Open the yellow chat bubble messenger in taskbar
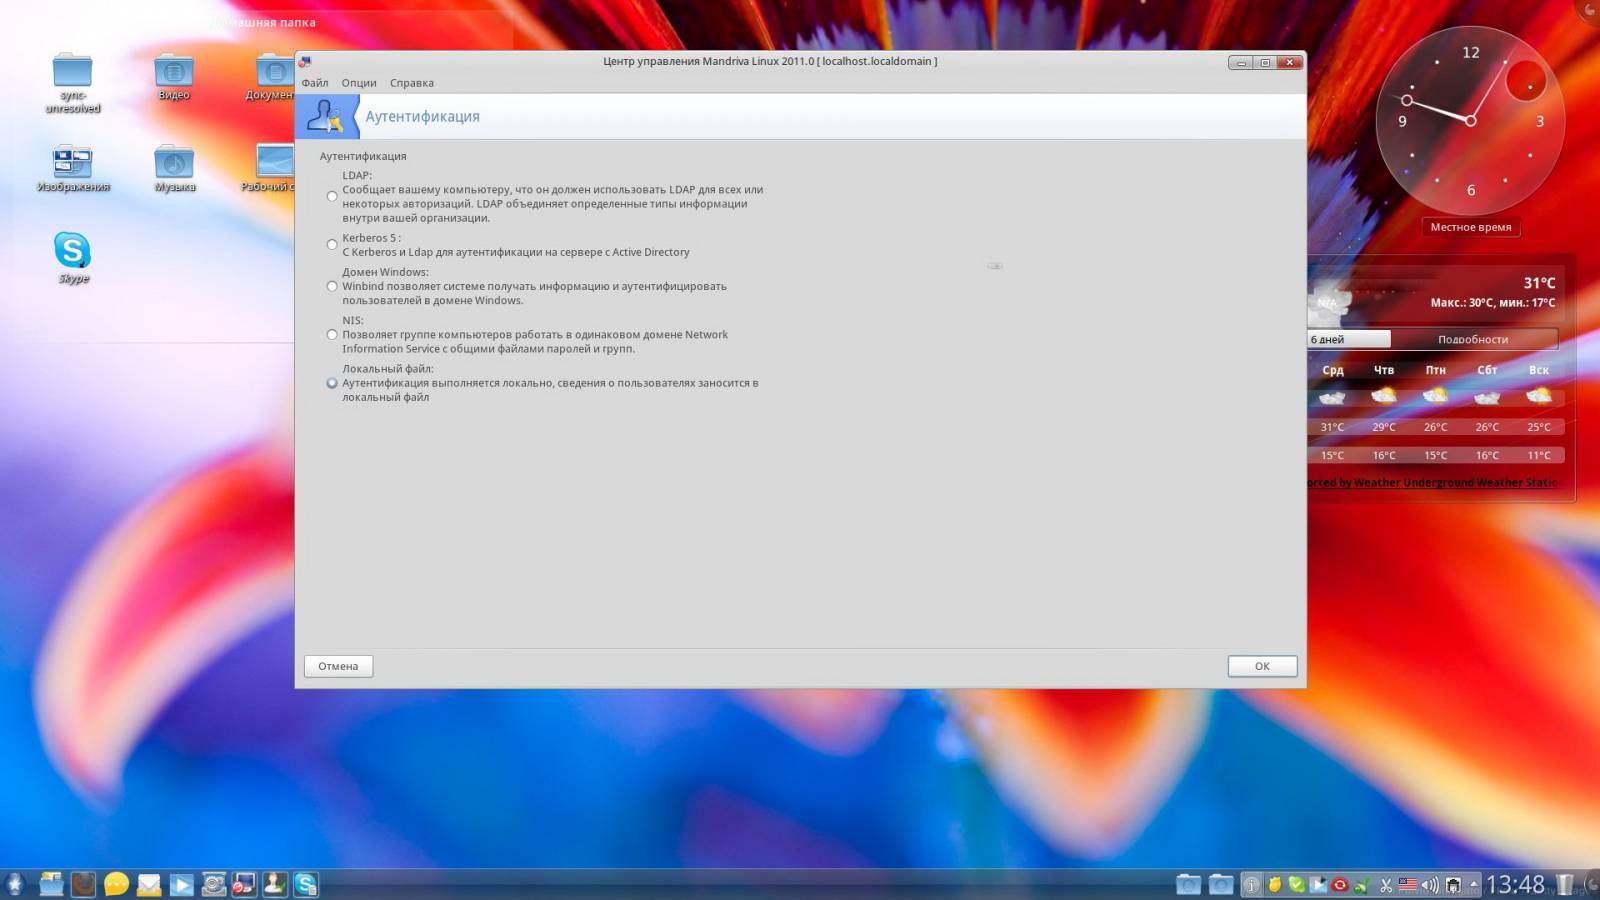1600x900 pixels. pyautogui.click(x=116, y=884)
